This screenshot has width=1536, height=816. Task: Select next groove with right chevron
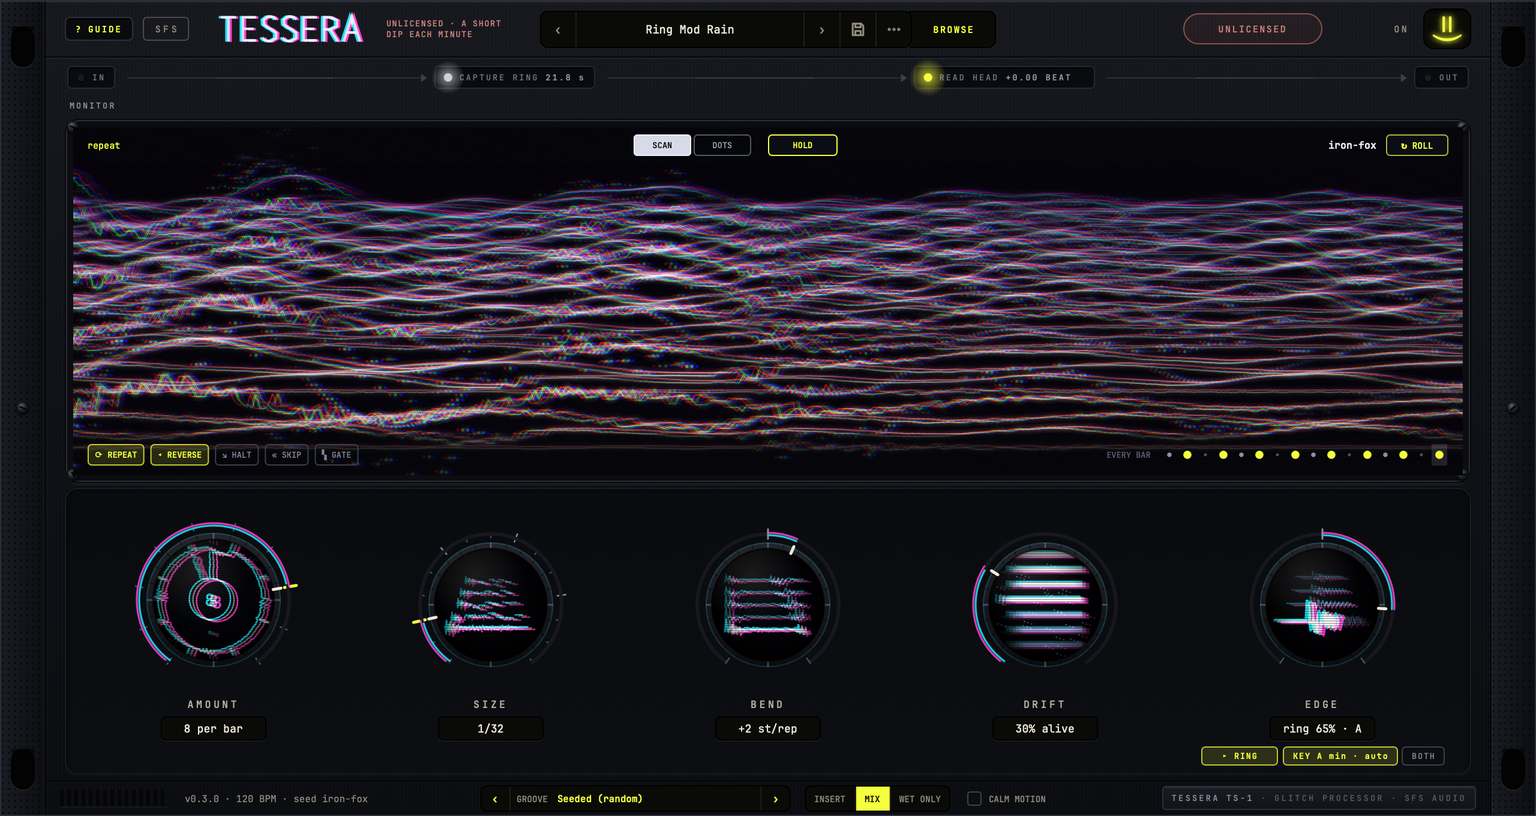pos(775,799)
